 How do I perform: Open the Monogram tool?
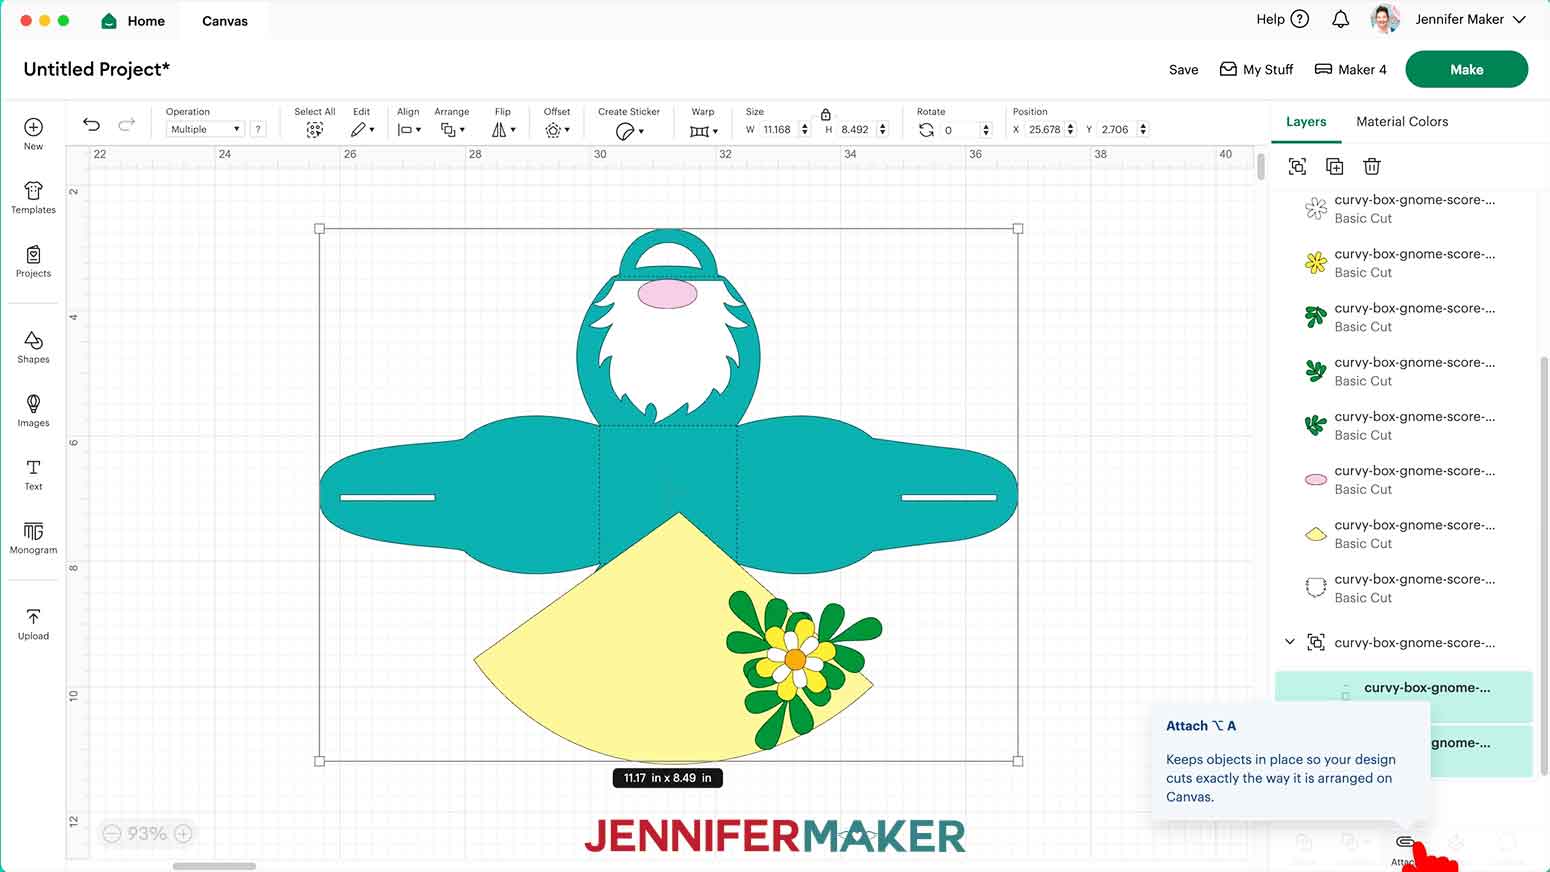coord(33,537)
